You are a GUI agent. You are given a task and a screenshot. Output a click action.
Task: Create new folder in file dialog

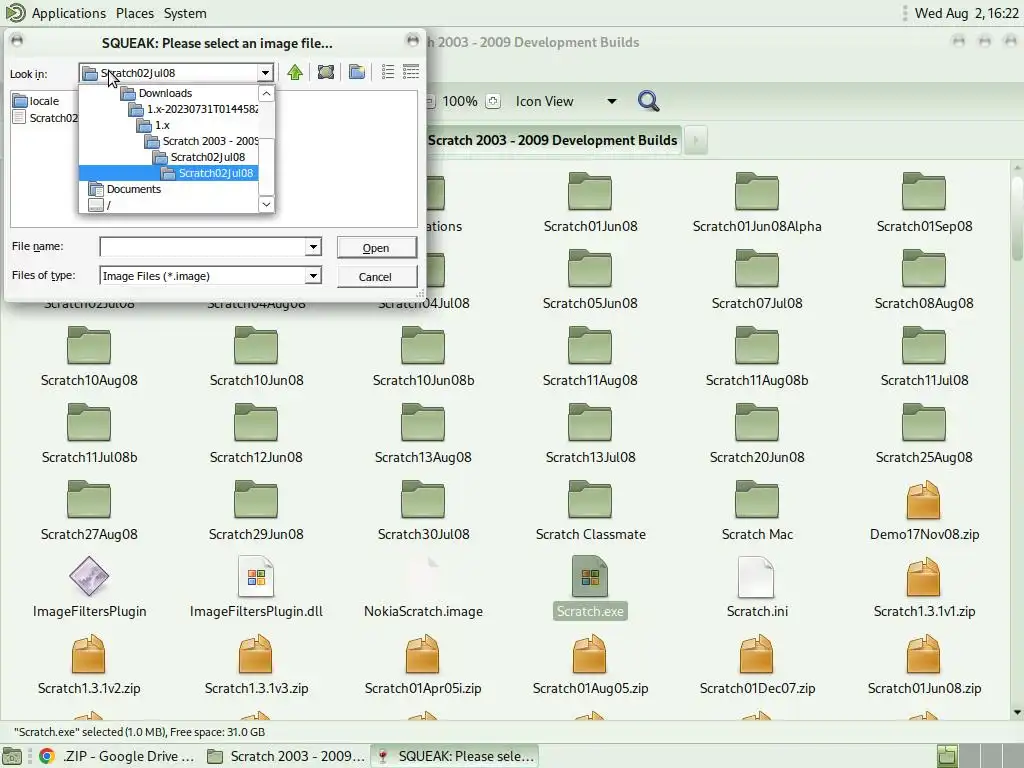[357, 72]
